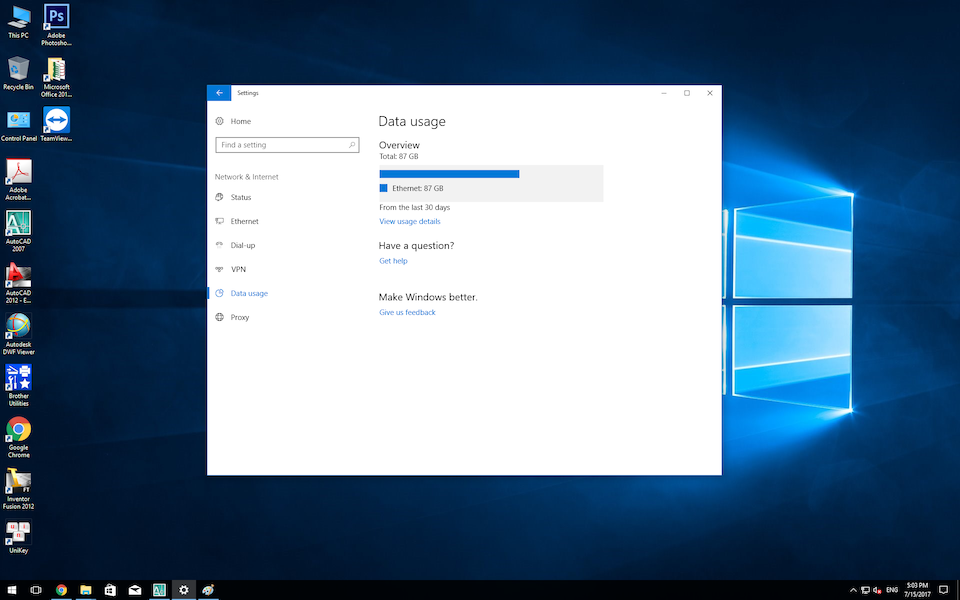Viewport: 960px width, 600px height.
Task: Click the Get help link
Action: [x=393, y=261]
